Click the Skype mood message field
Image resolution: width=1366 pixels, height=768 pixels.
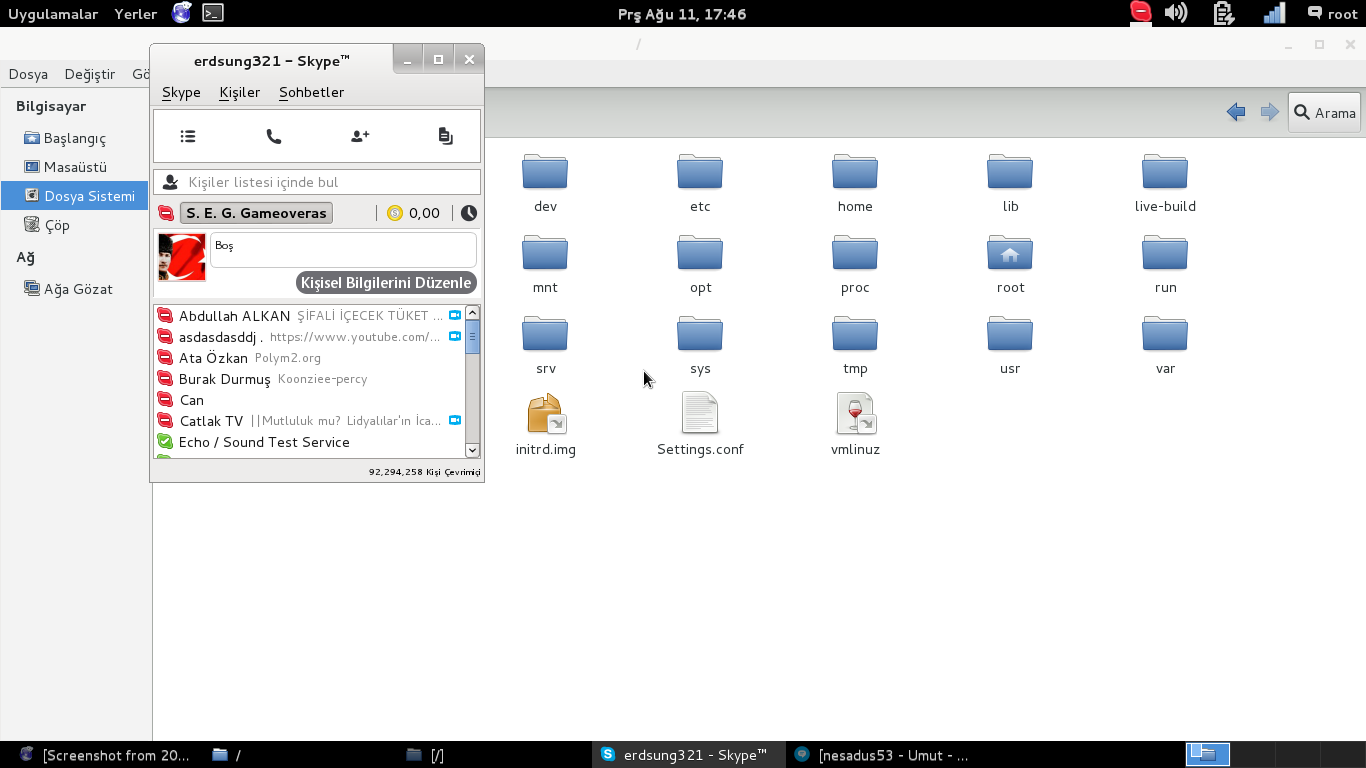(343, 250)
